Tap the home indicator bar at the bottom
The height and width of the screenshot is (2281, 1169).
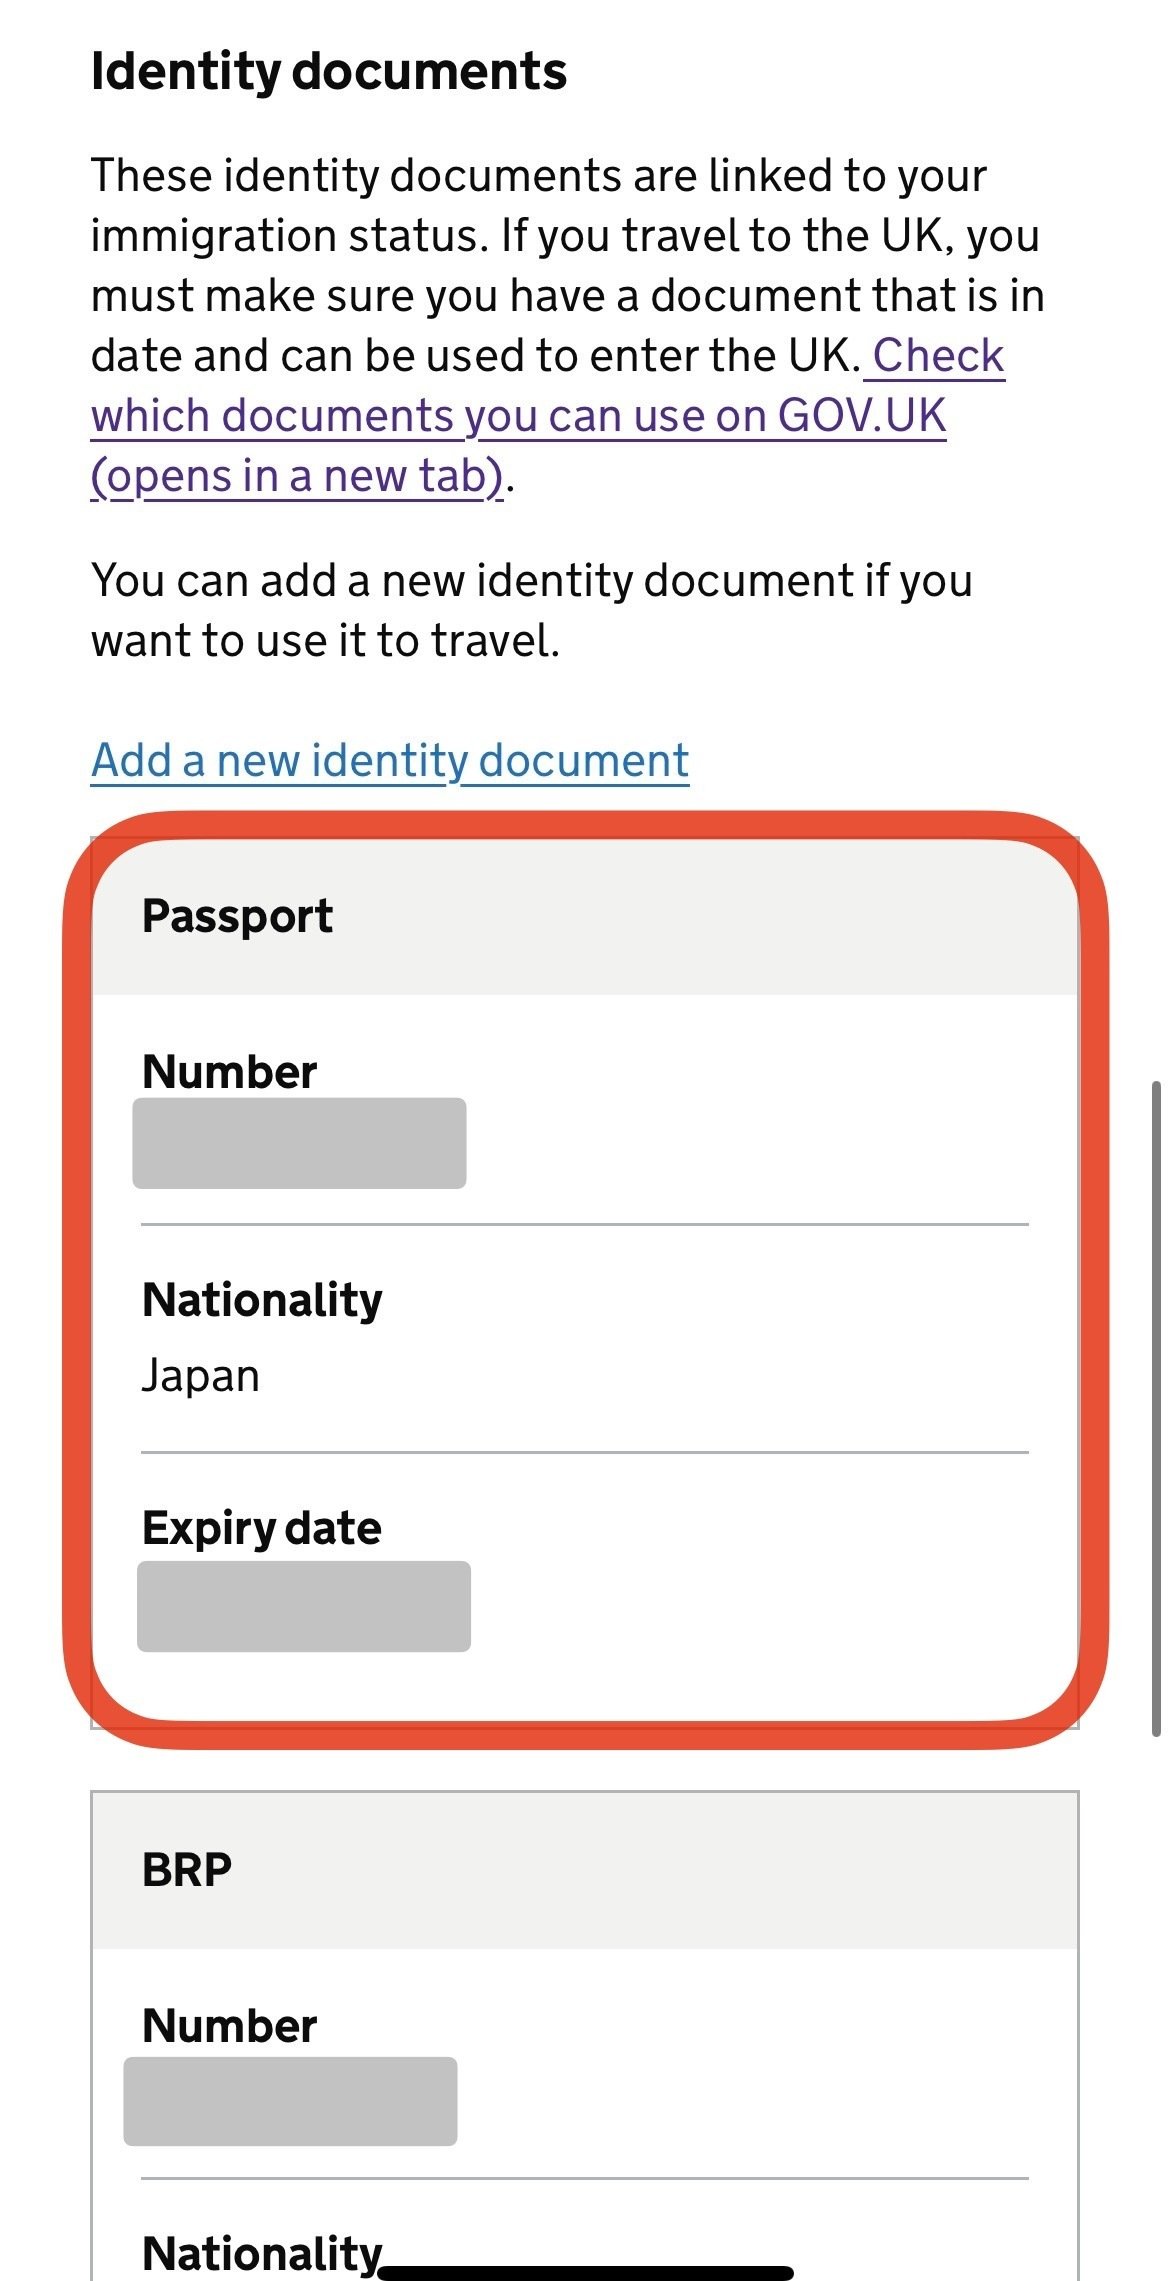(x=586, y=2272)
